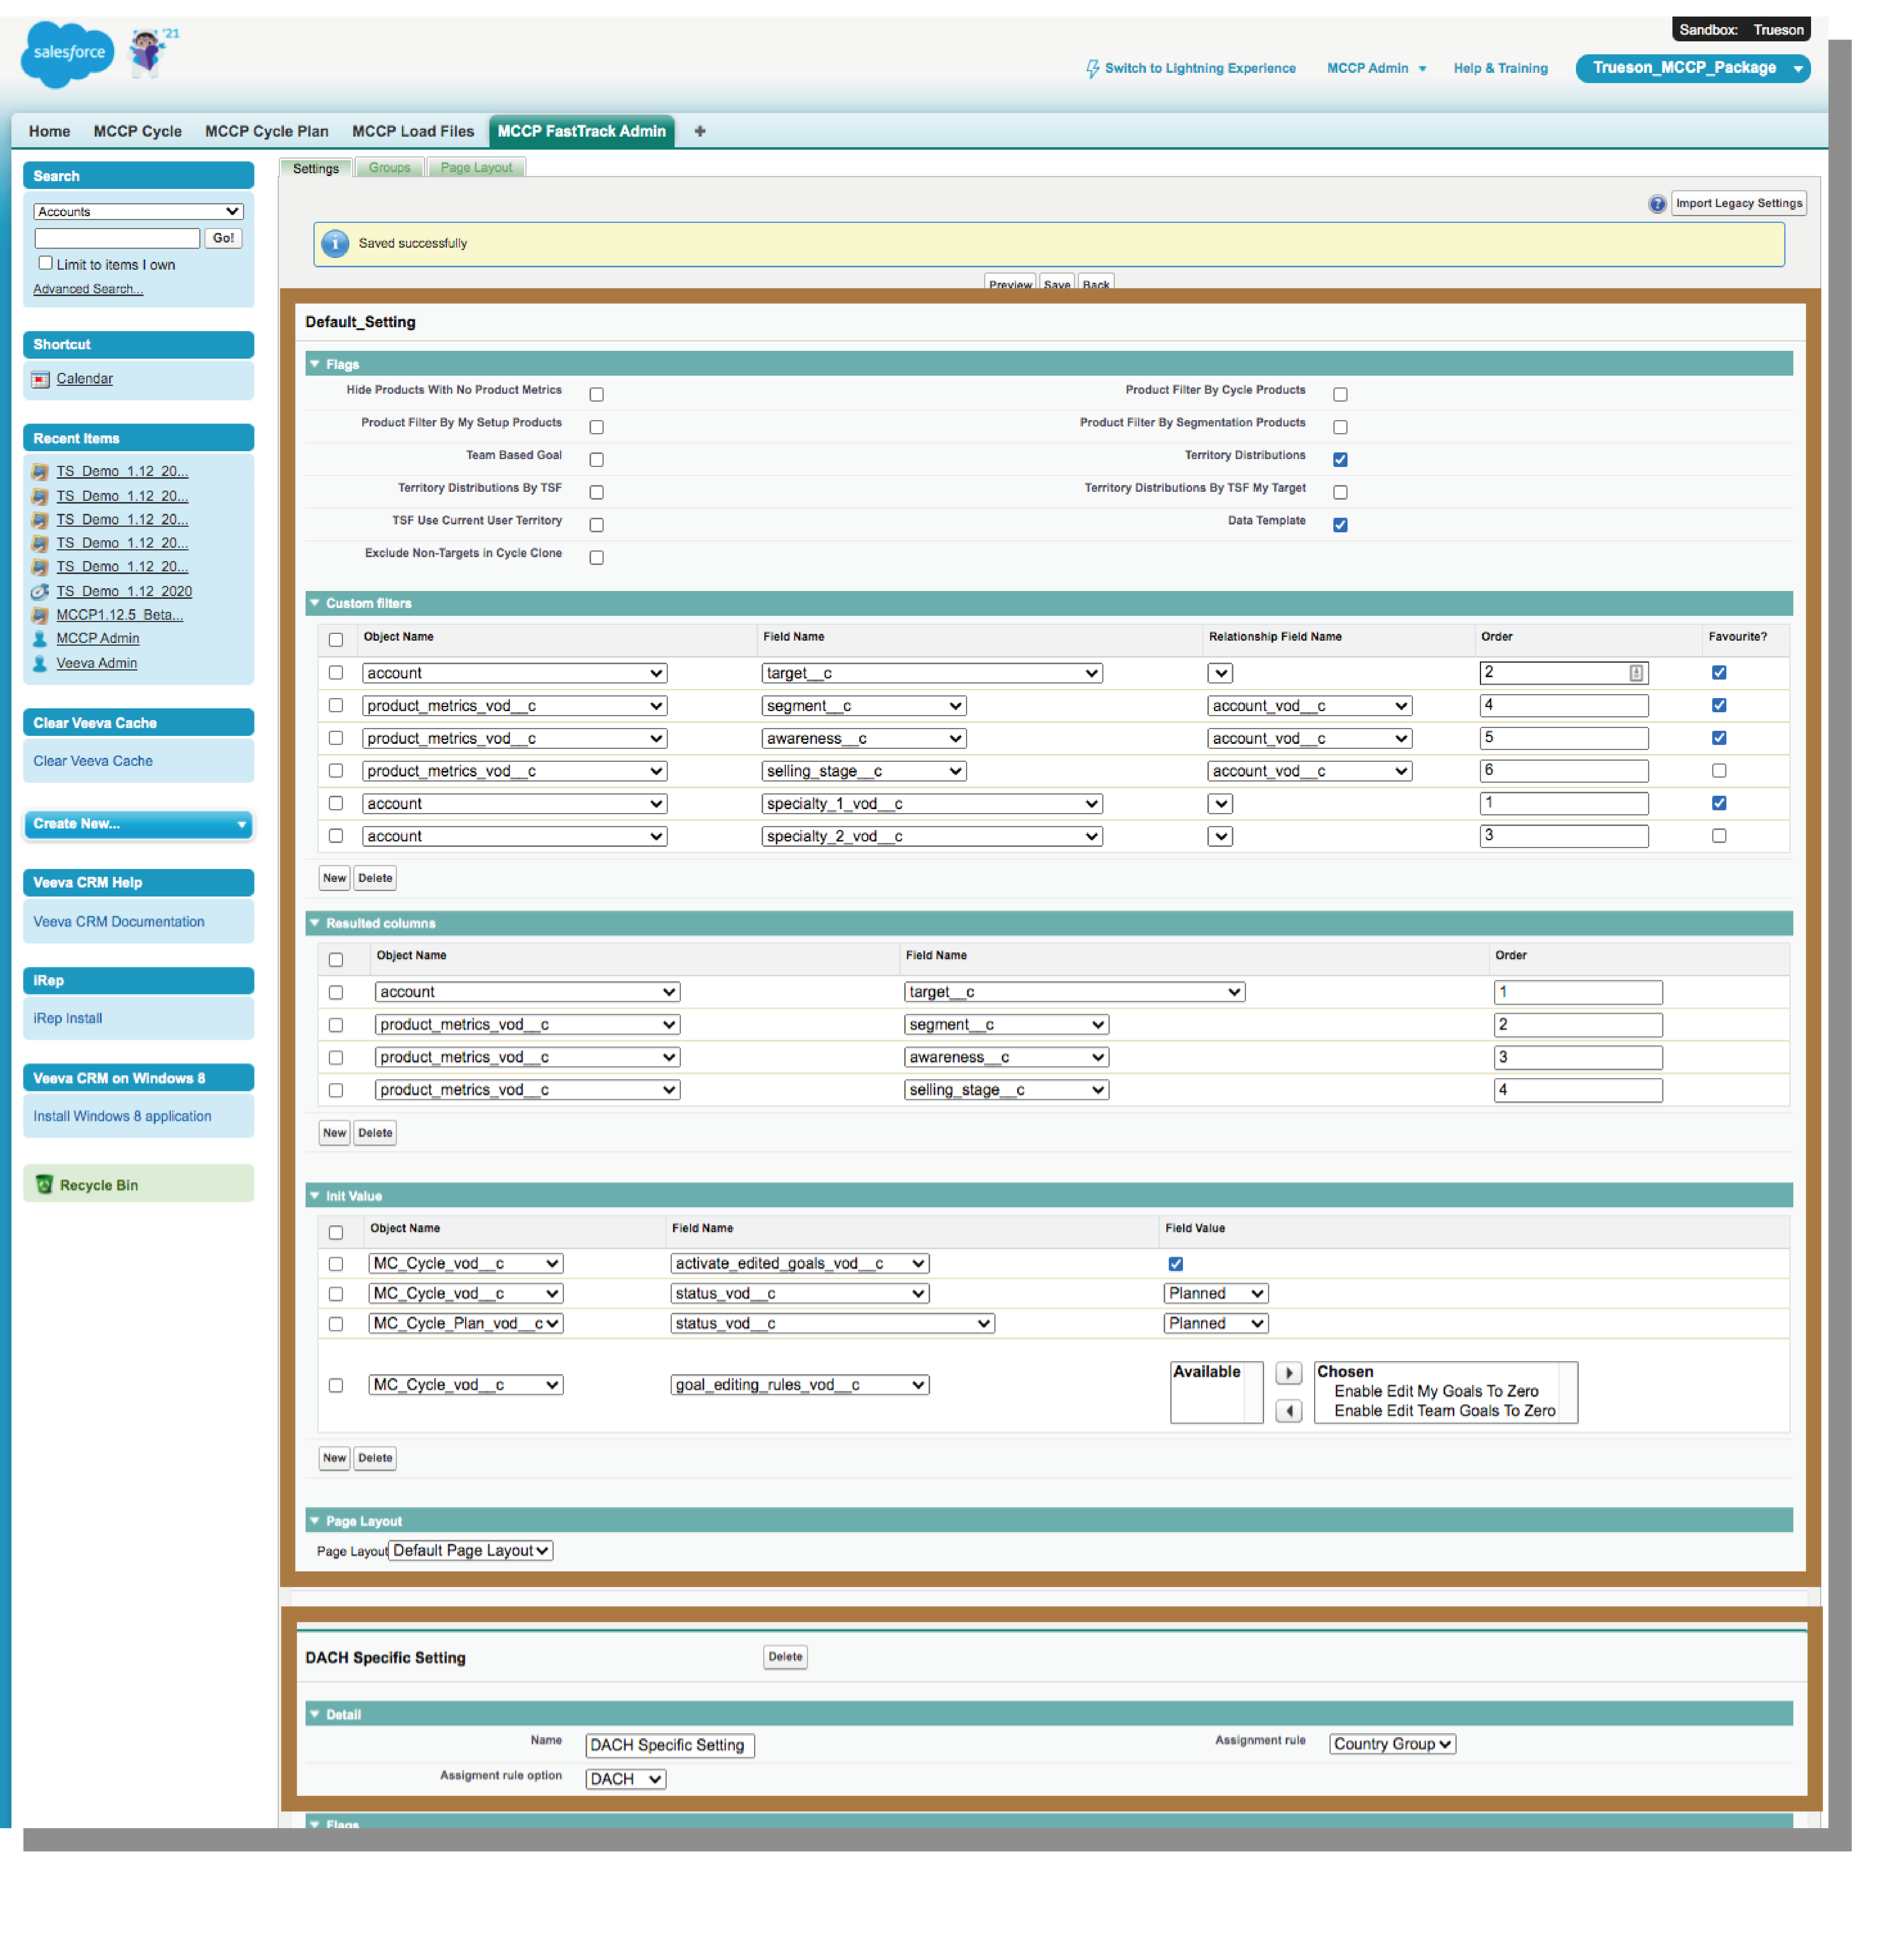Viewport: 1904px width, 1934px height.
Task: Open the Accounts search scope dropdown
Action: pos(139,212)
